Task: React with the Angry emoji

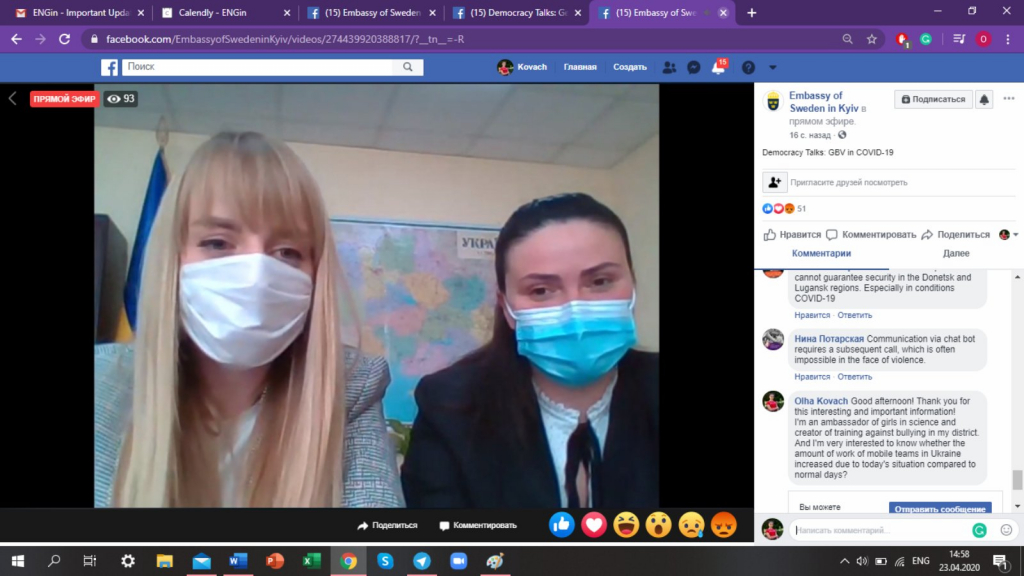Action: click(724, 525)
